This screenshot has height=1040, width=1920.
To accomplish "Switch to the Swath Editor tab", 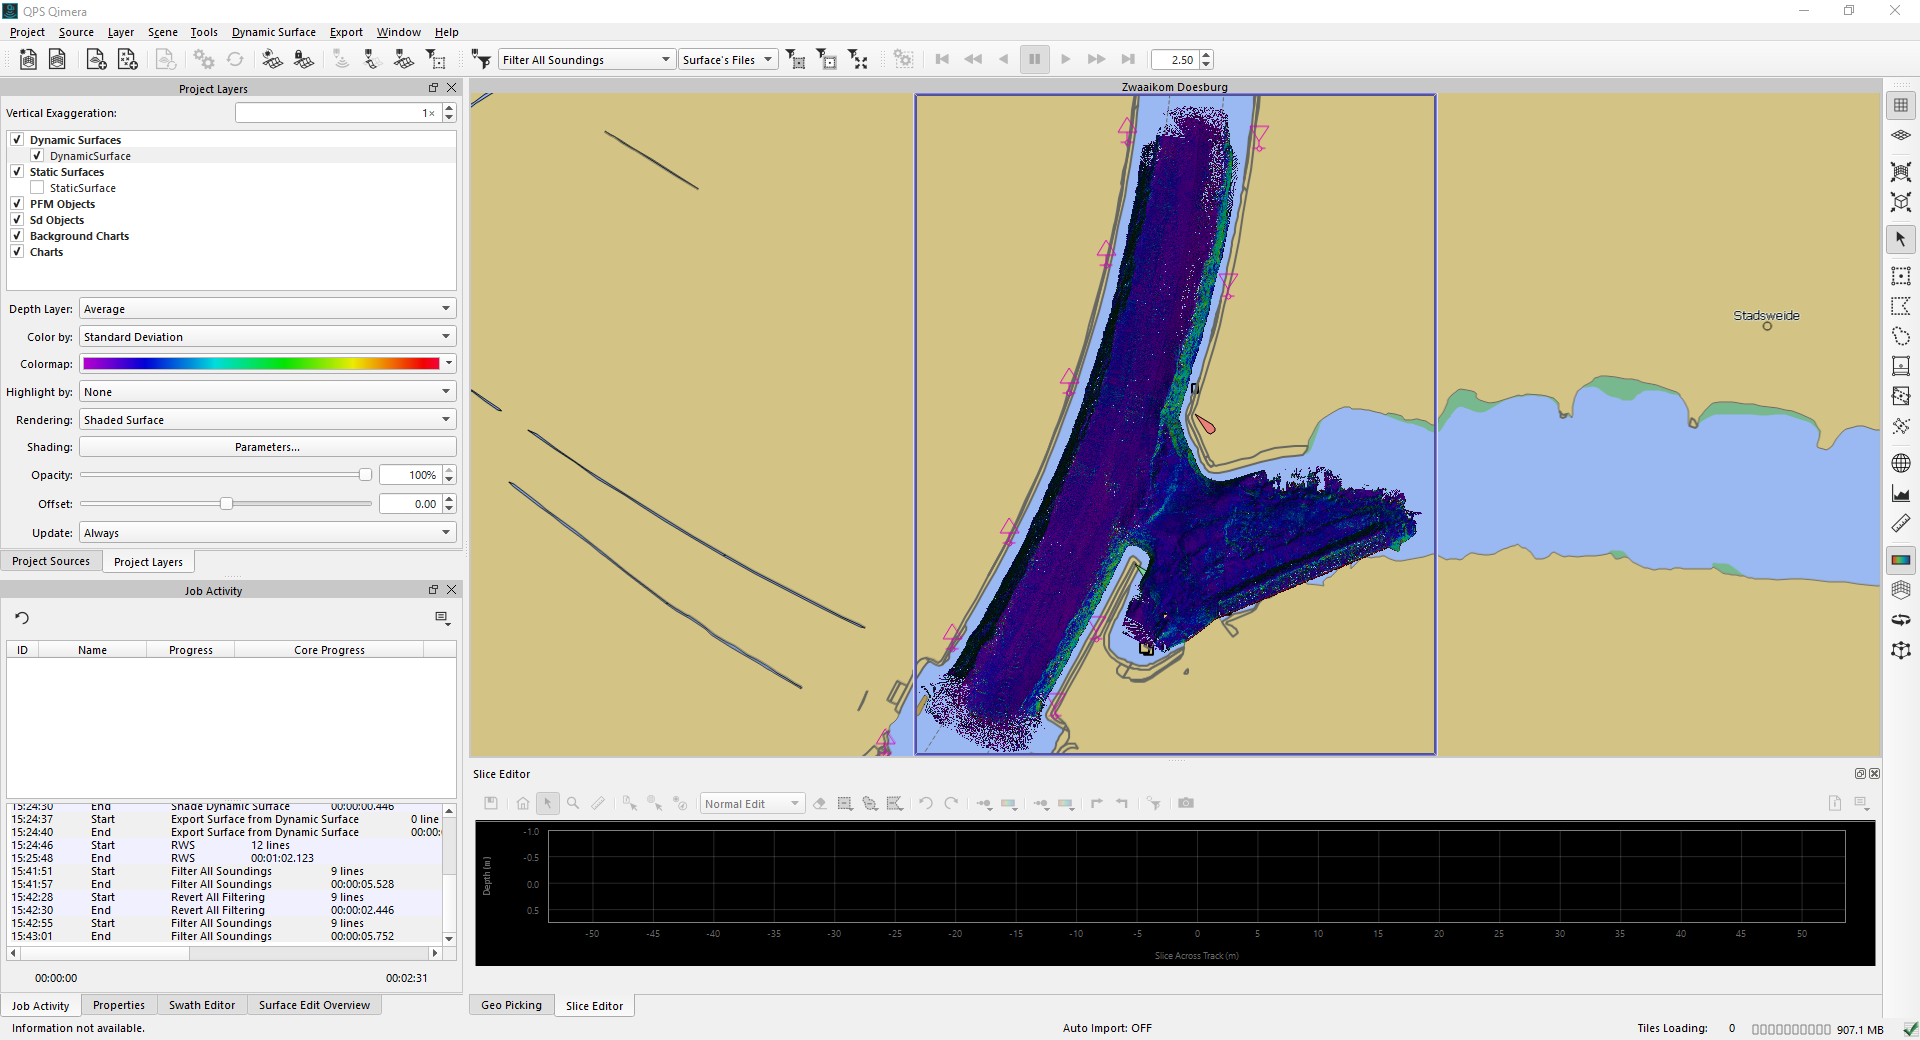I will pyautogui.click(x=202, y=1005).
